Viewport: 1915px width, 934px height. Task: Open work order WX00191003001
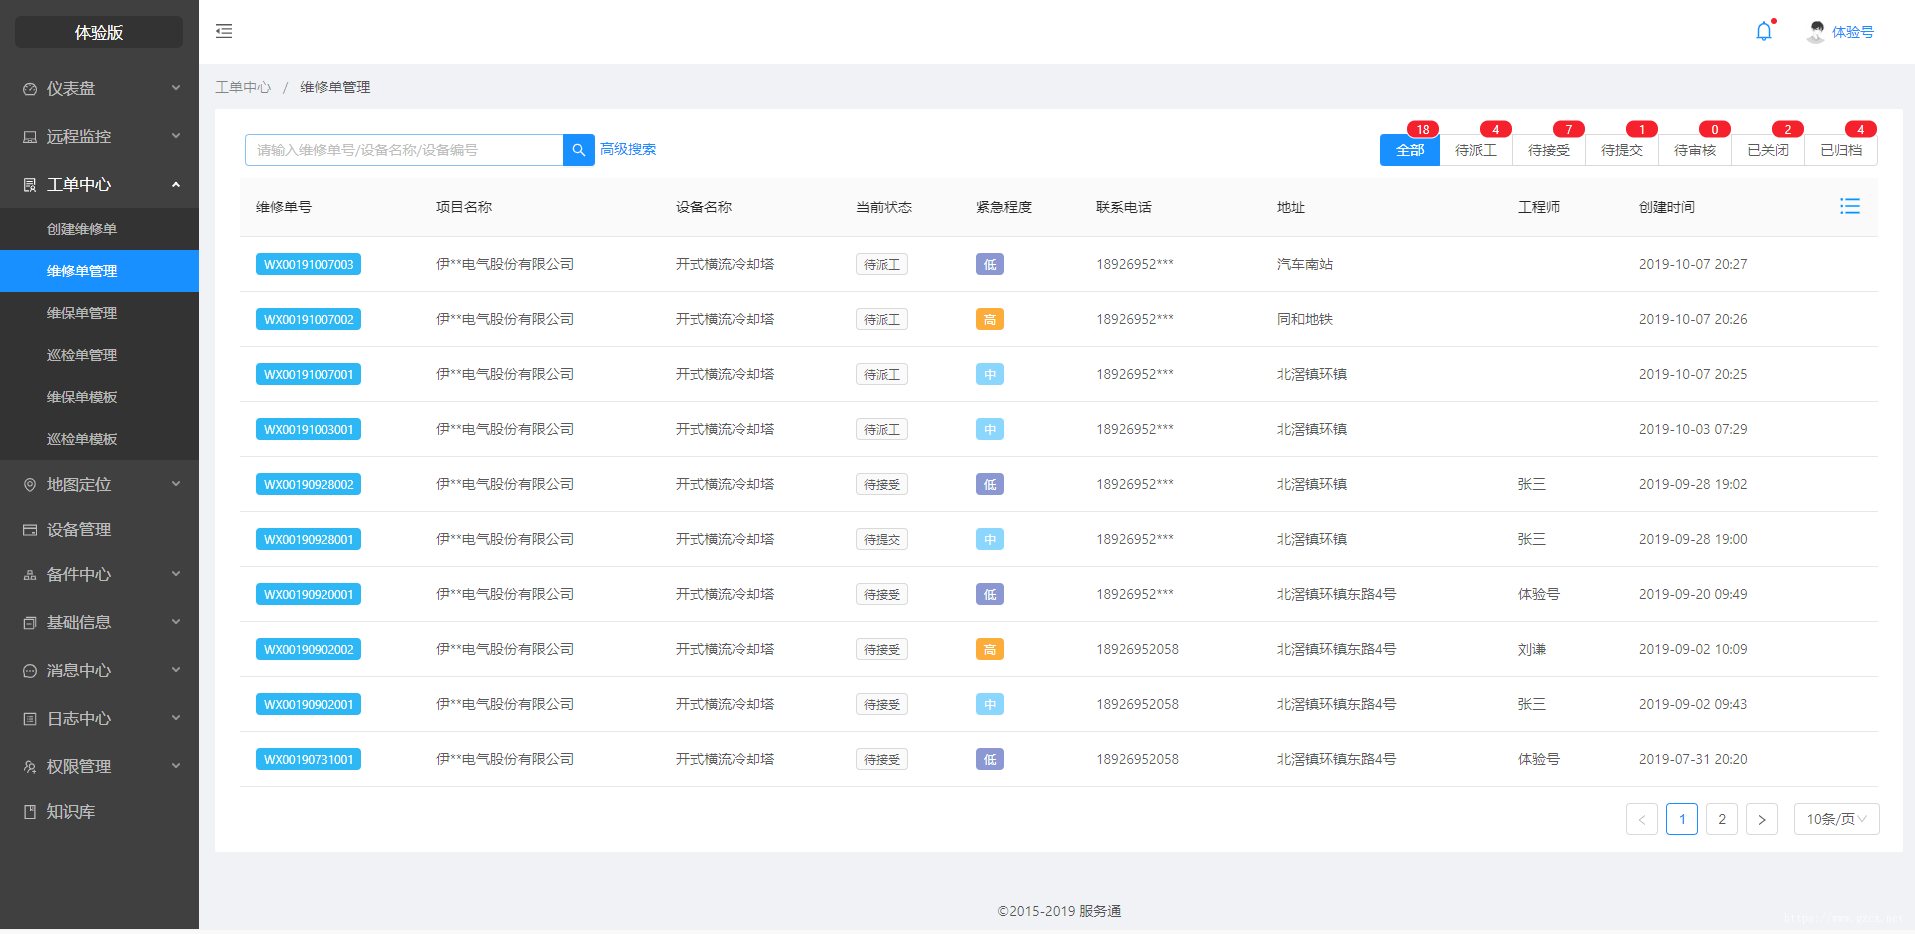click(x=308, y=429)
